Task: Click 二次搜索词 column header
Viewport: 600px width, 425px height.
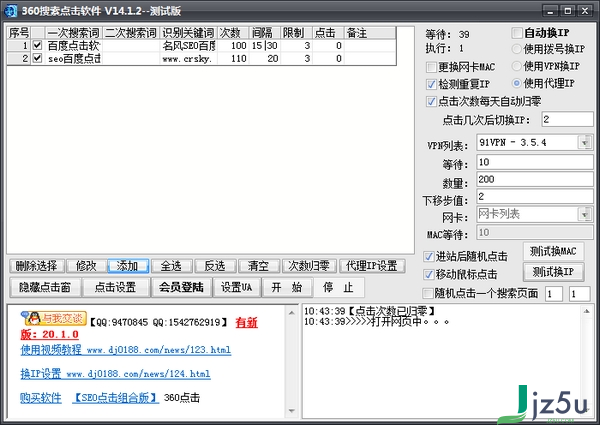Action: click(x=131, y=33)
